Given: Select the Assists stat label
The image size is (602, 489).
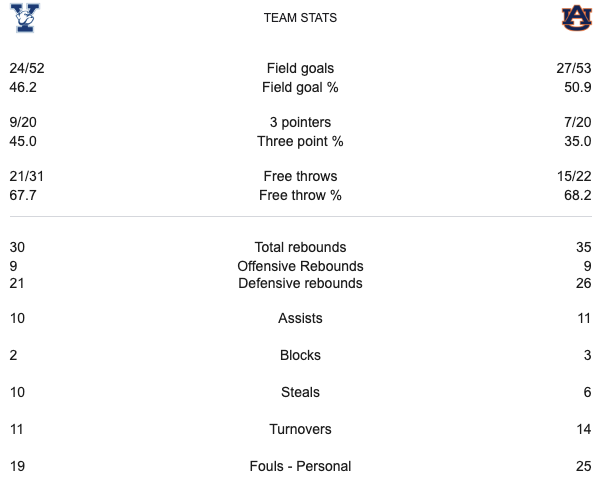Looking at the screenshot, I should click(300, 319).
